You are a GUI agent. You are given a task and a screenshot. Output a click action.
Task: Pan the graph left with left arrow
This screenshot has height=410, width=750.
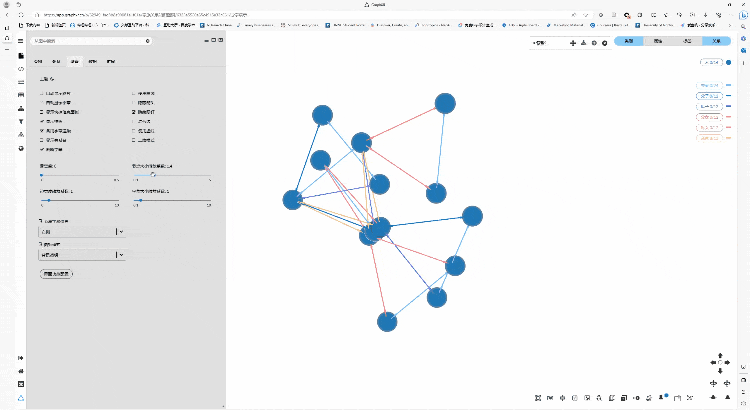[x=713, y=363]
